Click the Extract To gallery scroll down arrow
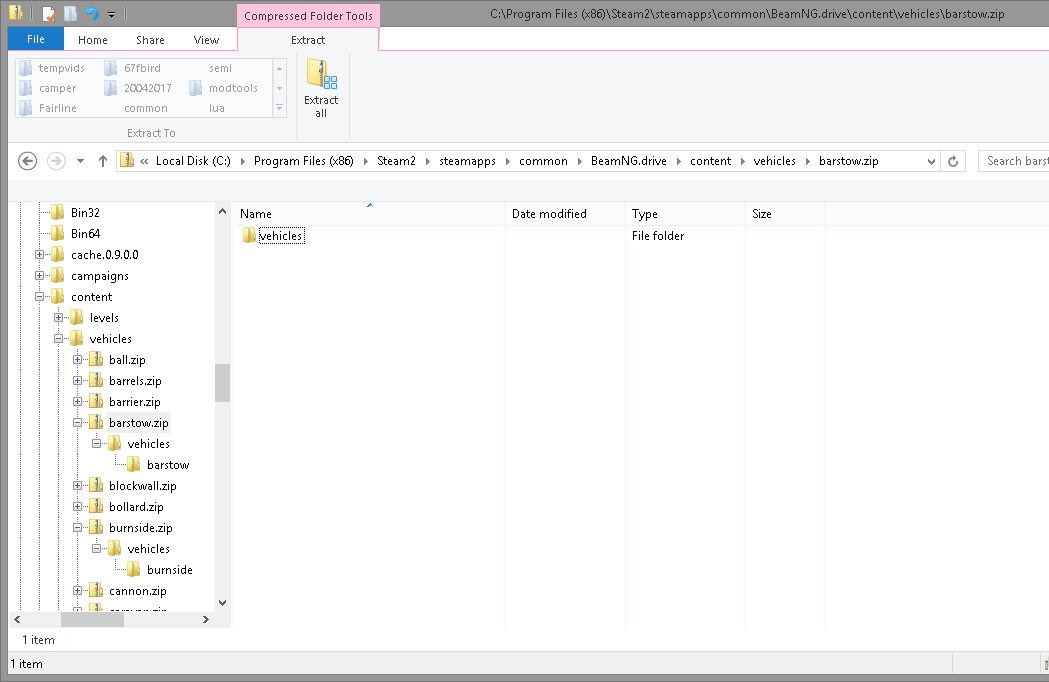This screenshot has height=682, width=1049. point(280,88)
